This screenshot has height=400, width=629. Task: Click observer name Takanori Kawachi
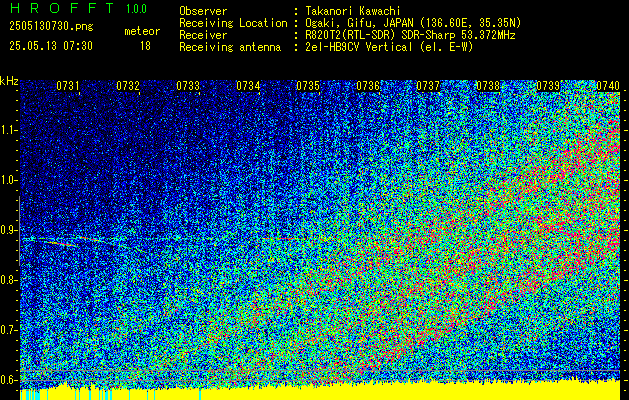353,11
